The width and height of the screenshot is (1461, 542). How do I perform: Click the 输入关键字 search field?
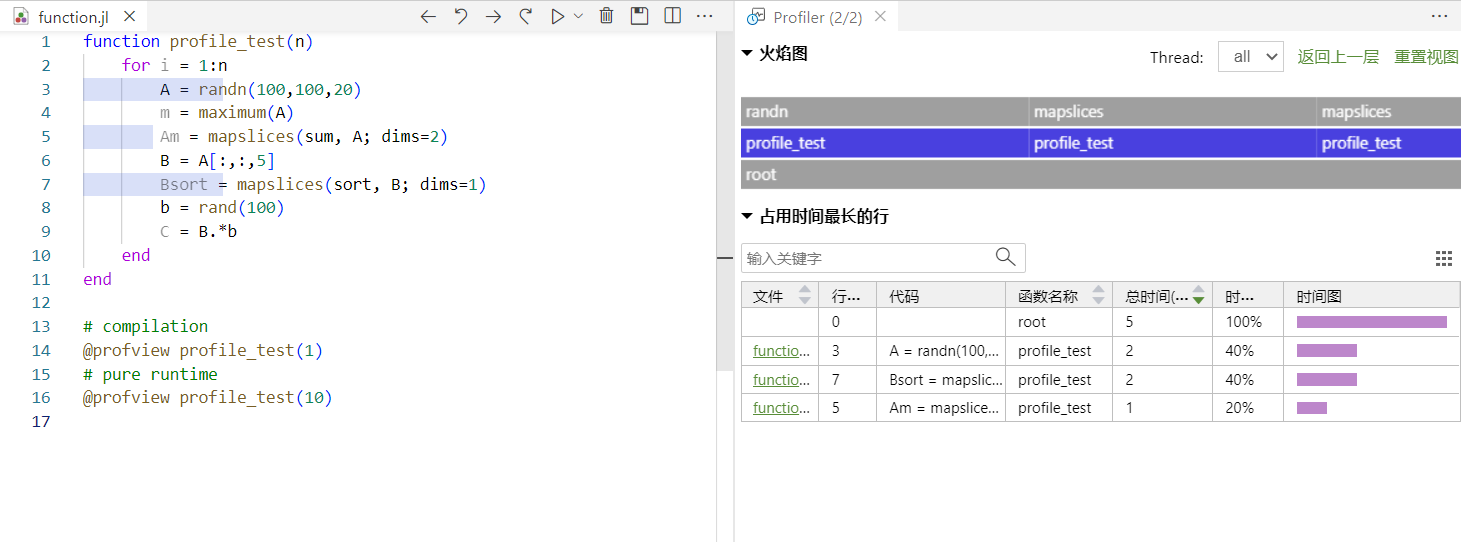865,258
